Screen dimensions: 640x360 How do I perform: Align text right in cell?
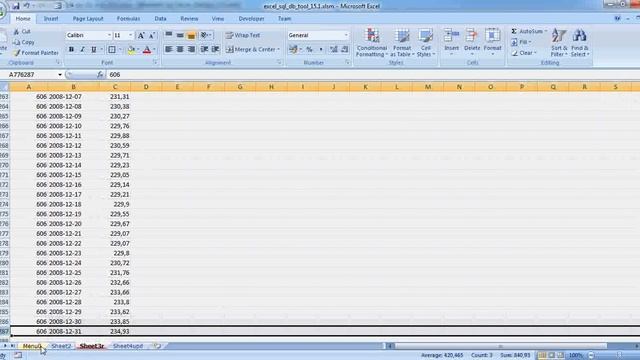191,49
